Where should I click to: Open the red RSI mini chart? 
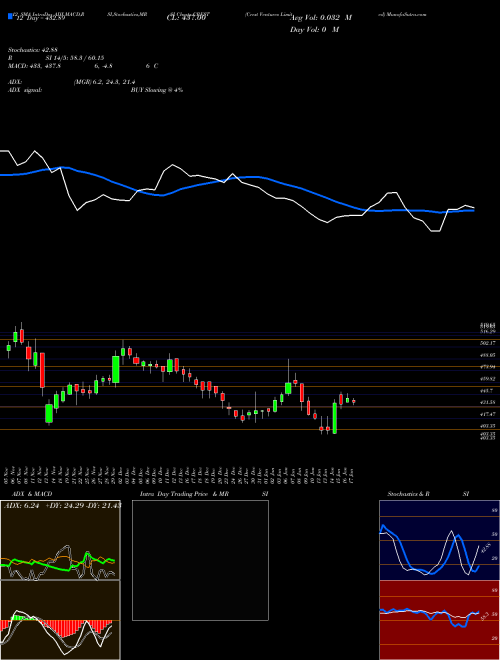click(439, 620)
